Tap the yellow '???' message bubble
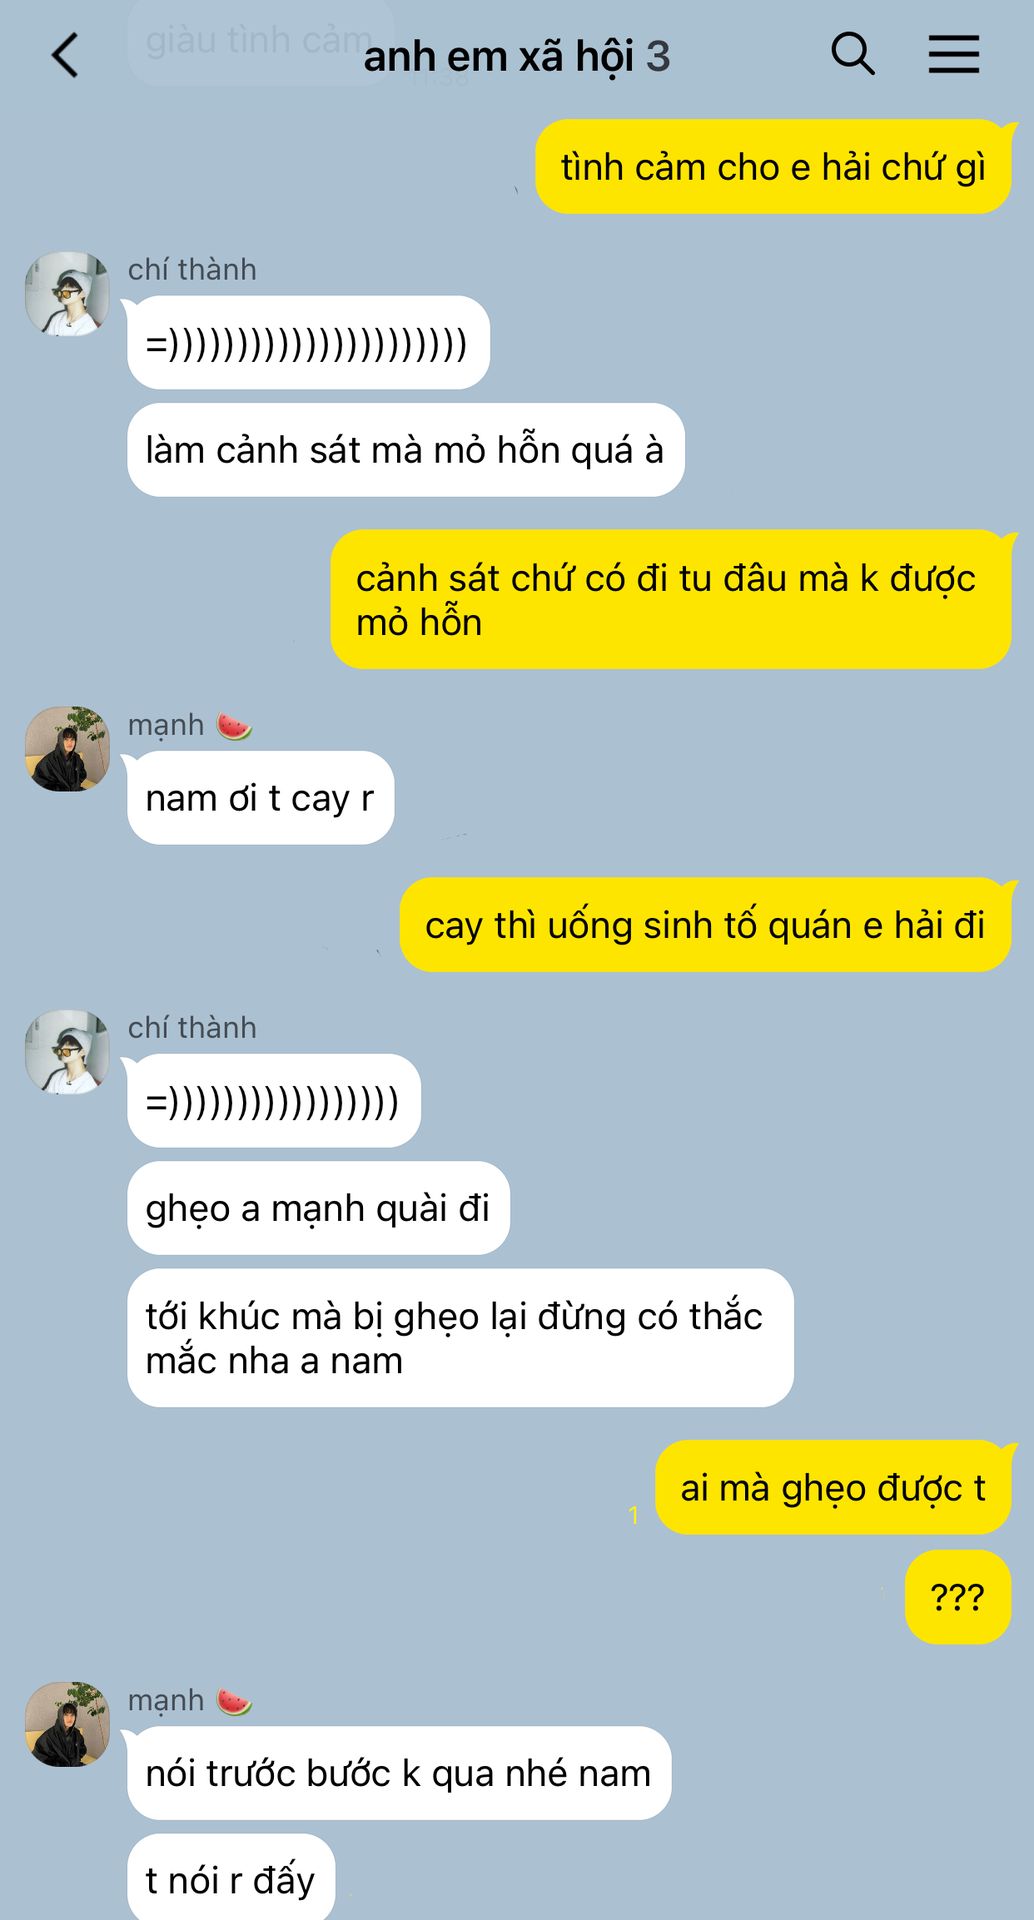This screenshot has height=1920, width=1034. coord(958,1597)
